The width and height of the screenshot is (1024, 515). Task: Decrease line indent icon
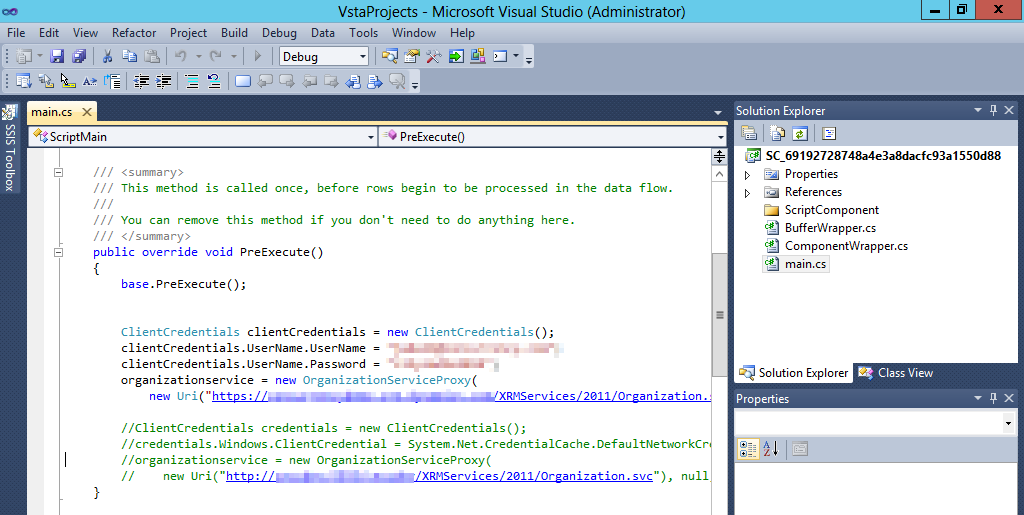click(x=141, y=81)
